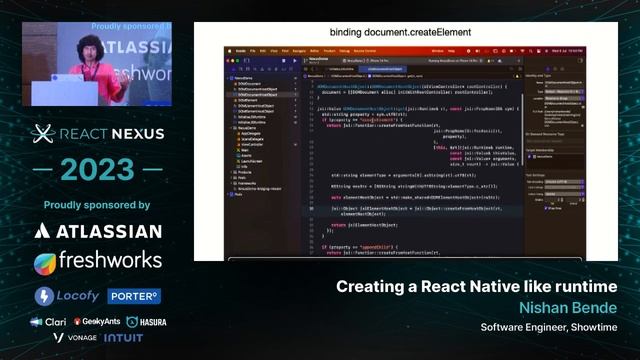640x360 pixels.
Task: Open the Line Endings dropdown
Action: pos(564,188)
